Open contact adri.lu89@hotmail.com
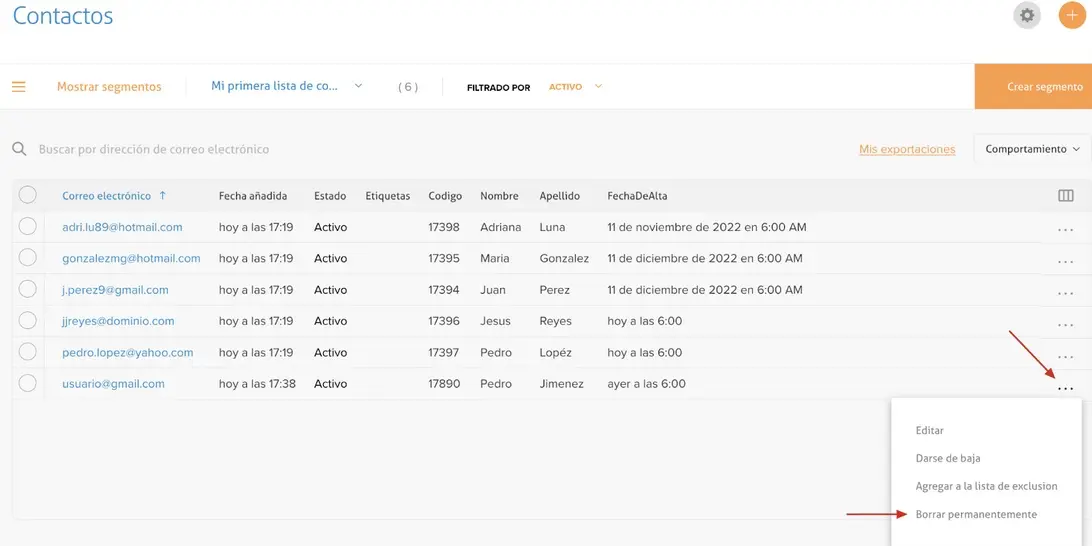 coord(122,227)
